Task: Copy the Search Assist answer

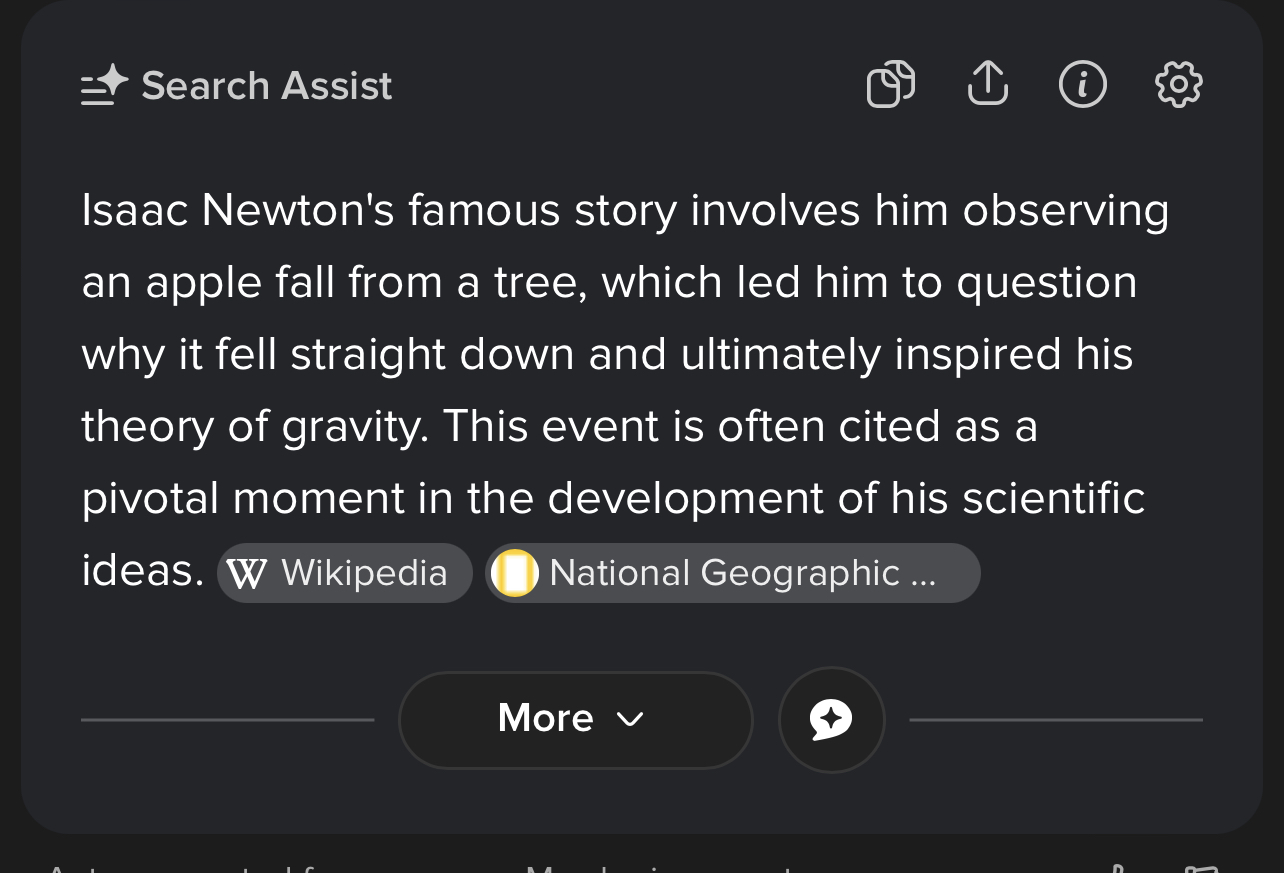Action: (890, 84)
